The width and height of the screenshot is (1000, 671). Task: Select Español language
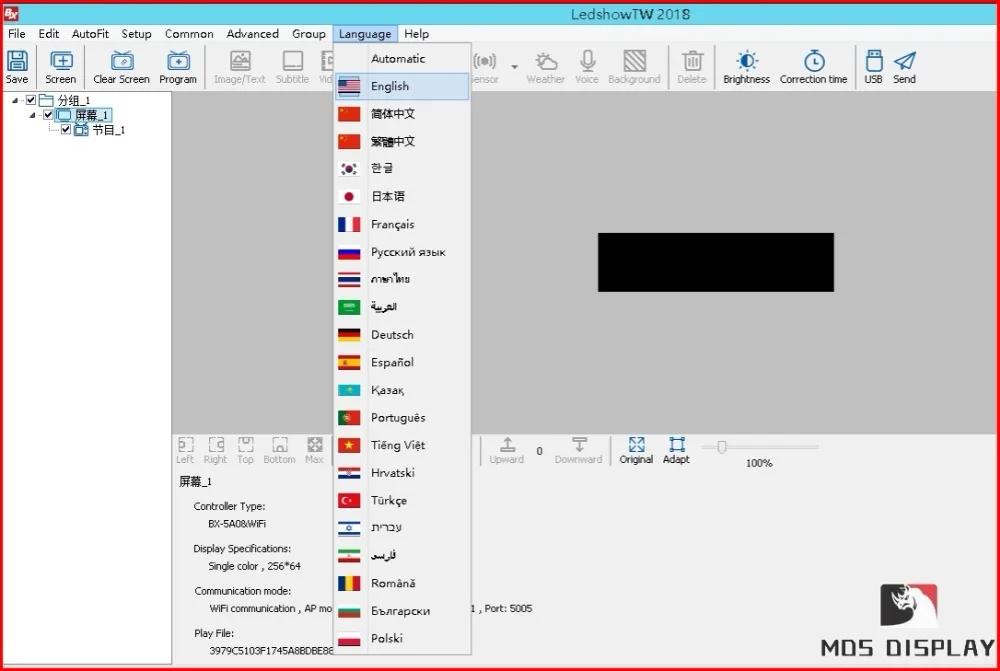(402, 362)
